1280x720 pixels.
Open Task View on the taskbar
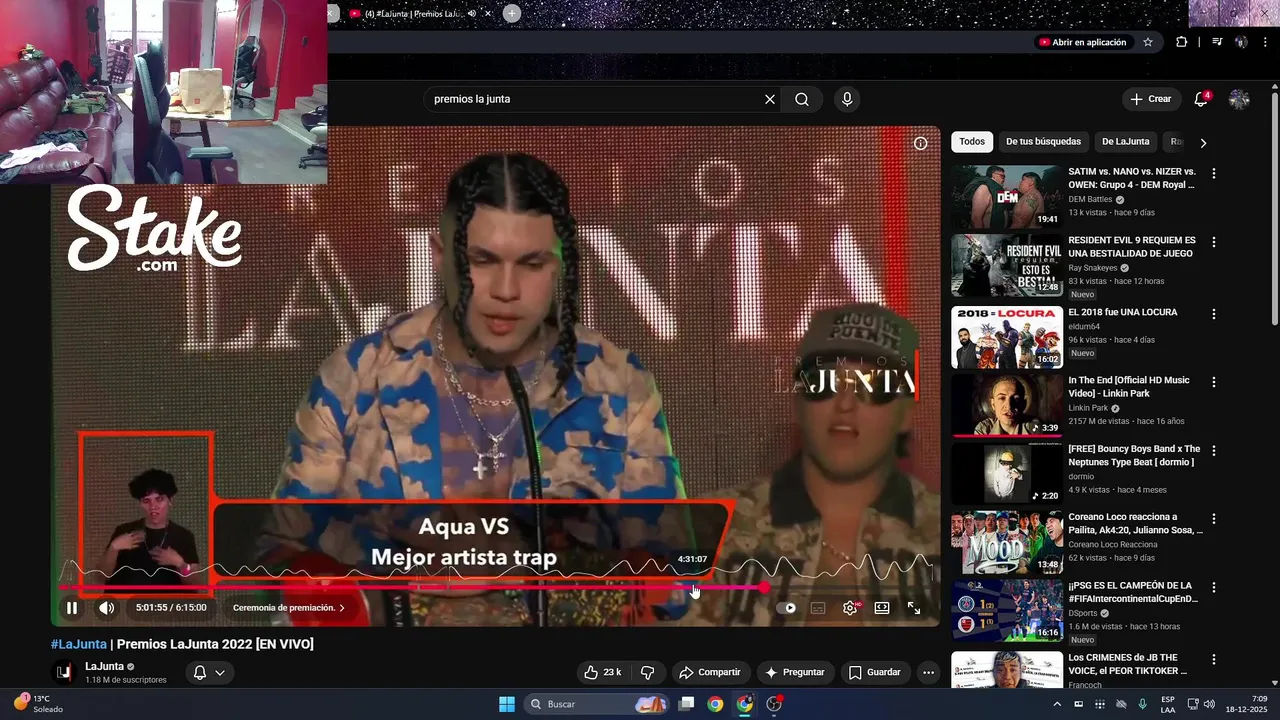click(686, 704)
